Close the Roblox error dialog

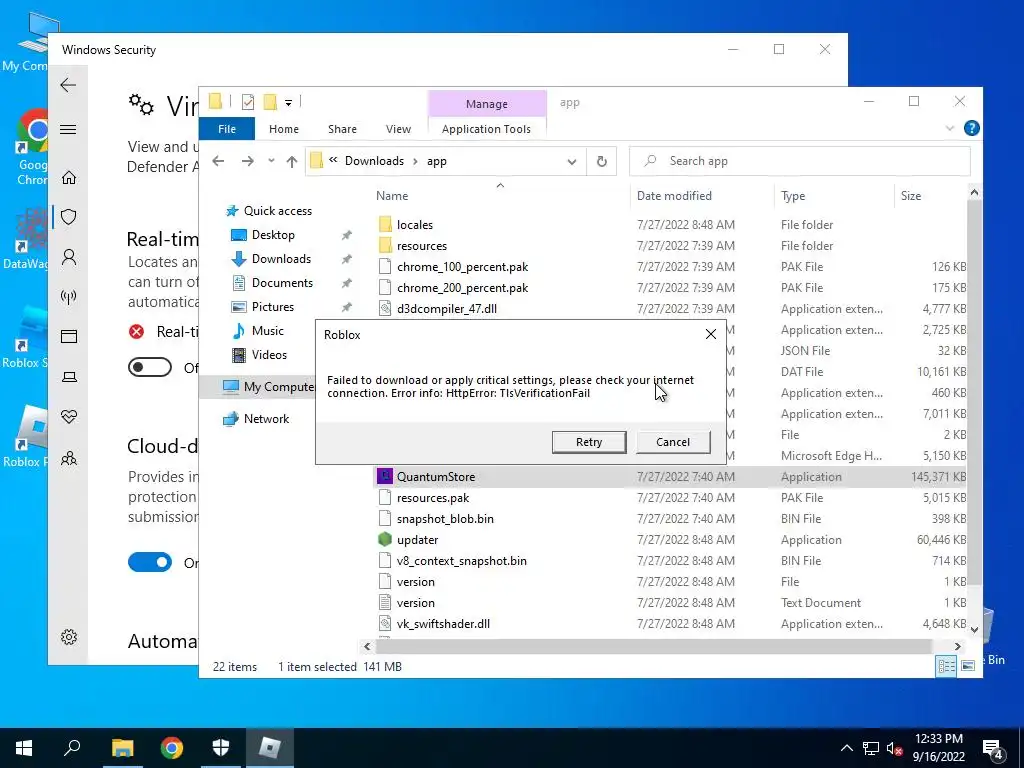(x=711, y=334)
